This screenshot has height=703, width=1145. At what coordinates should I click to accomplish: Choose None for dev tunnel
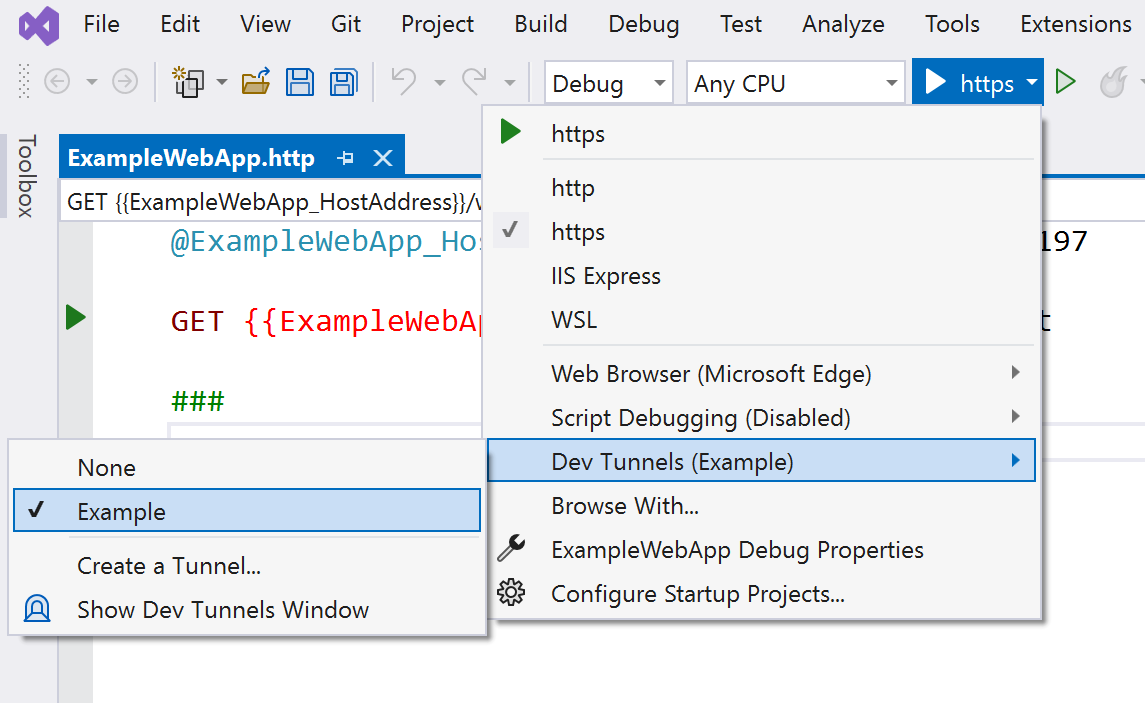(x=247, y=467)
